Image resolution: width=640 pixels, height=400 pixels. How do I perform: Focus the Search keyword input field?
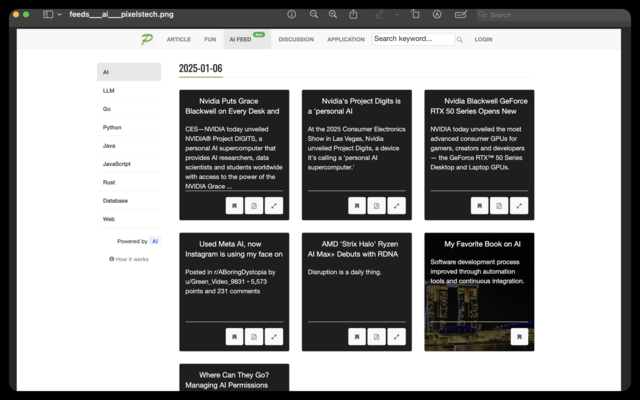pyautogui.click(x=413, y=39)
